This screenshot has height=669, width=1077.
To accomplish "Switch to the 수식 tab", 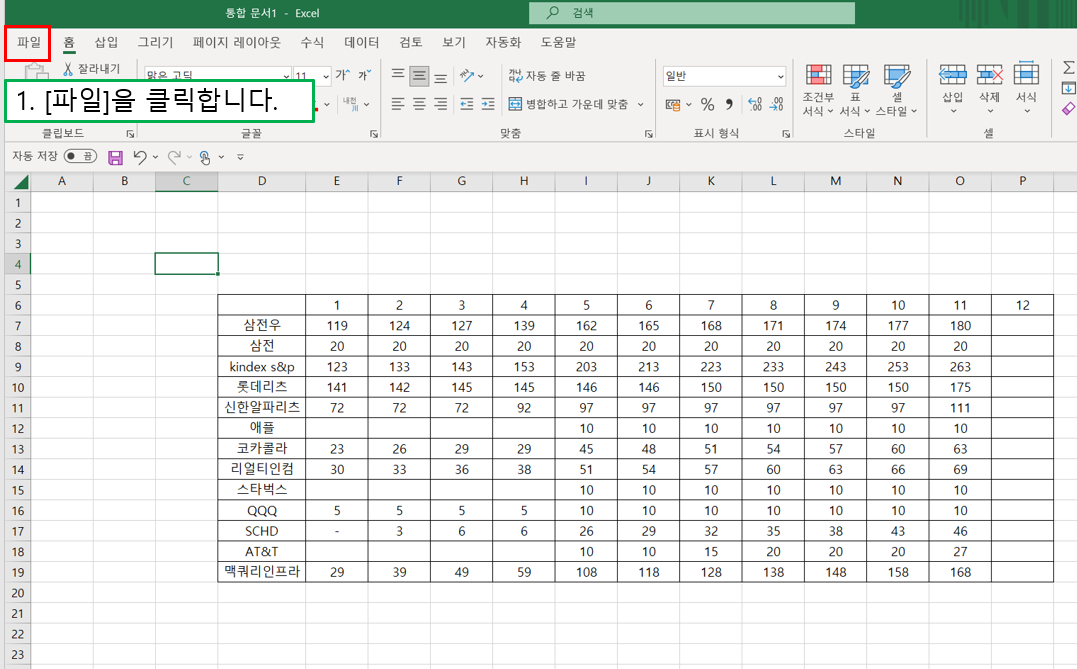I will tap(312, 43).
